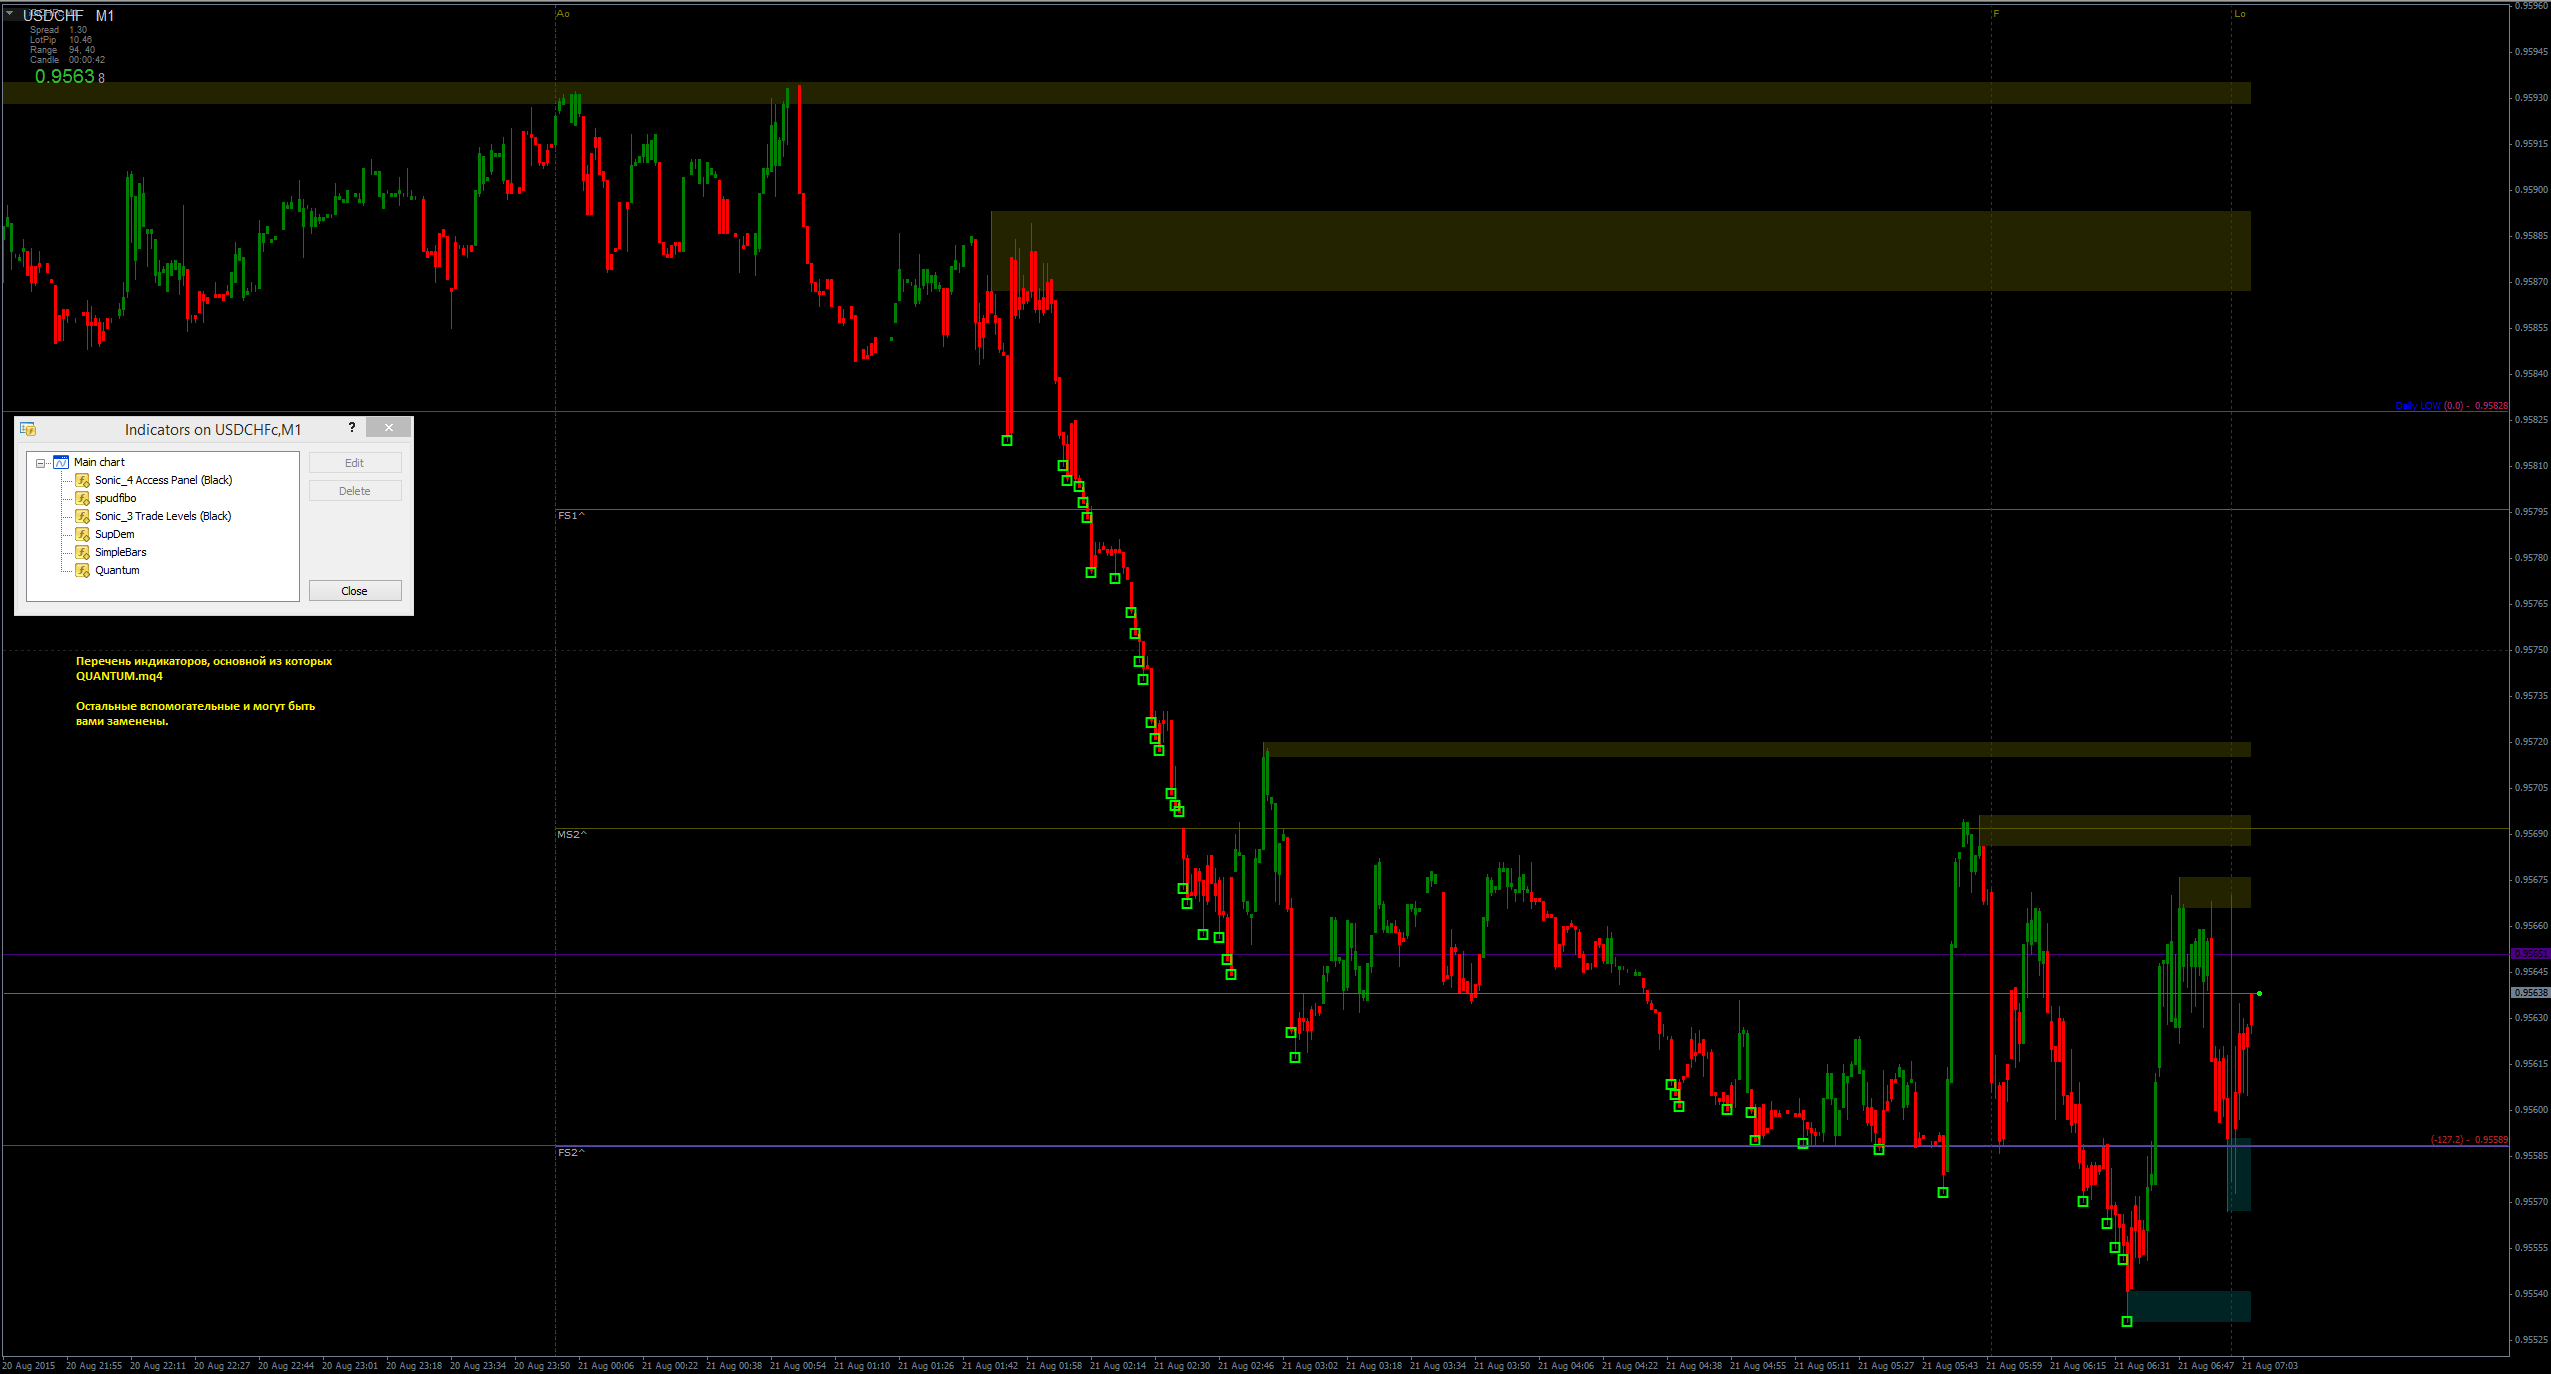Image resolution: width=2551 pixels, height=1374 pixels.
Task: Click the Spread 1.30 readout
Action: pyautogui.click(x=58, y=30)
